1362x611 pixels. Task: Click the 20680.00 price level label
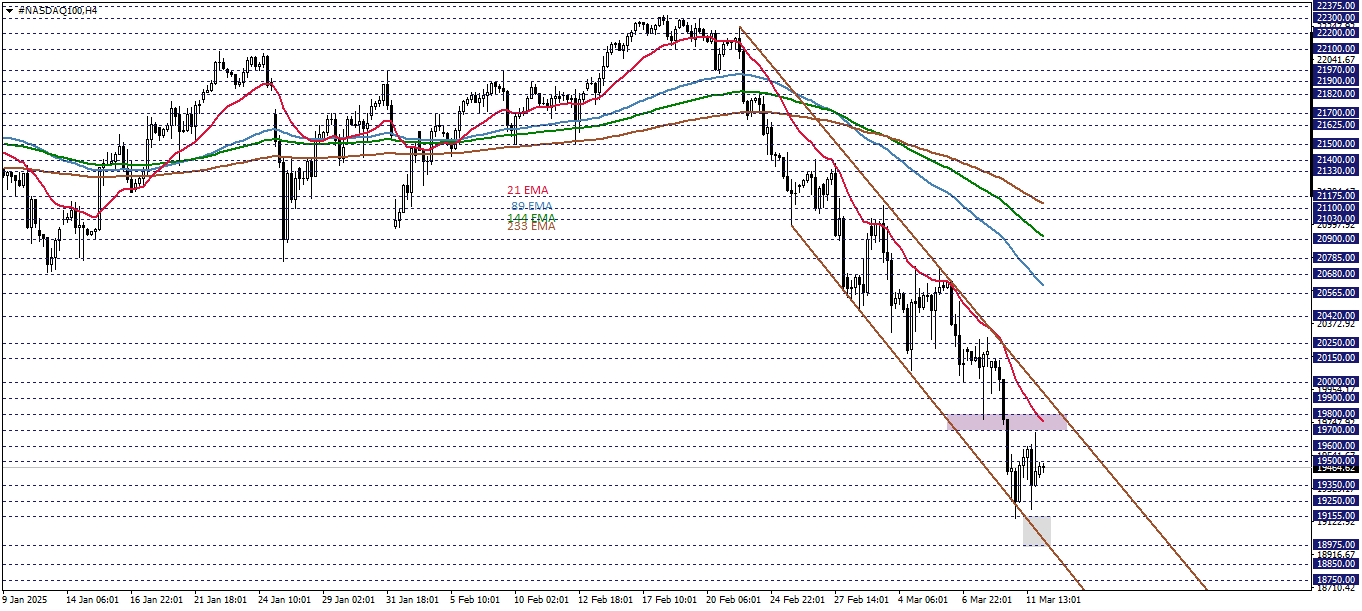pos(1336,274)
